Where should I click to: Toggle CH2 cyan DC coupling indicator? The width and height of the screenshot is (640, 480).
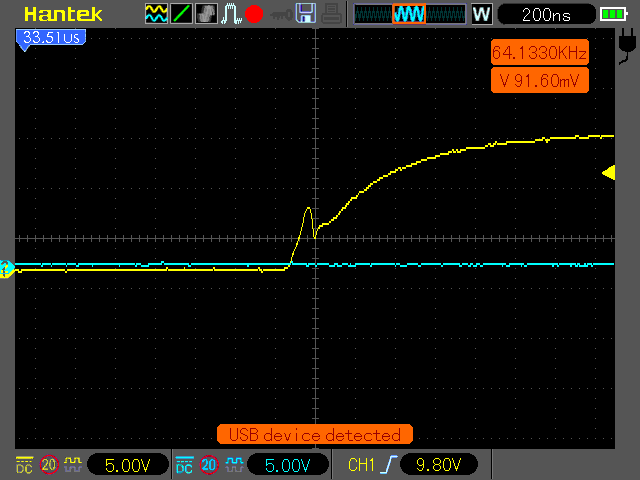coord(184,465)
